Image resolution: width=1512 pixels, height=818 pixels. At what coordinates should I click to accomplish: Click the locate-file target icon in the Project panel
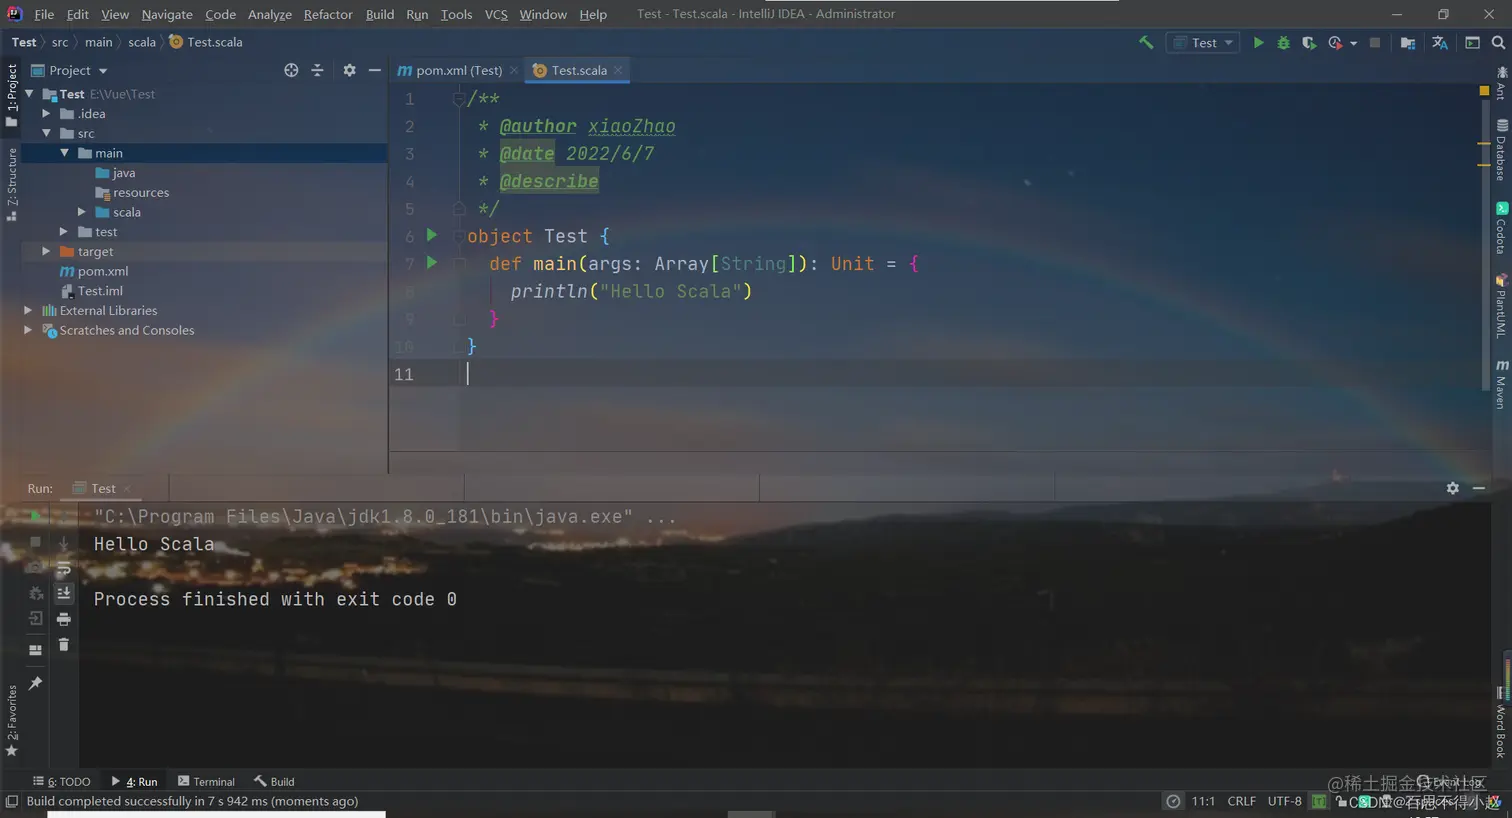291,70
